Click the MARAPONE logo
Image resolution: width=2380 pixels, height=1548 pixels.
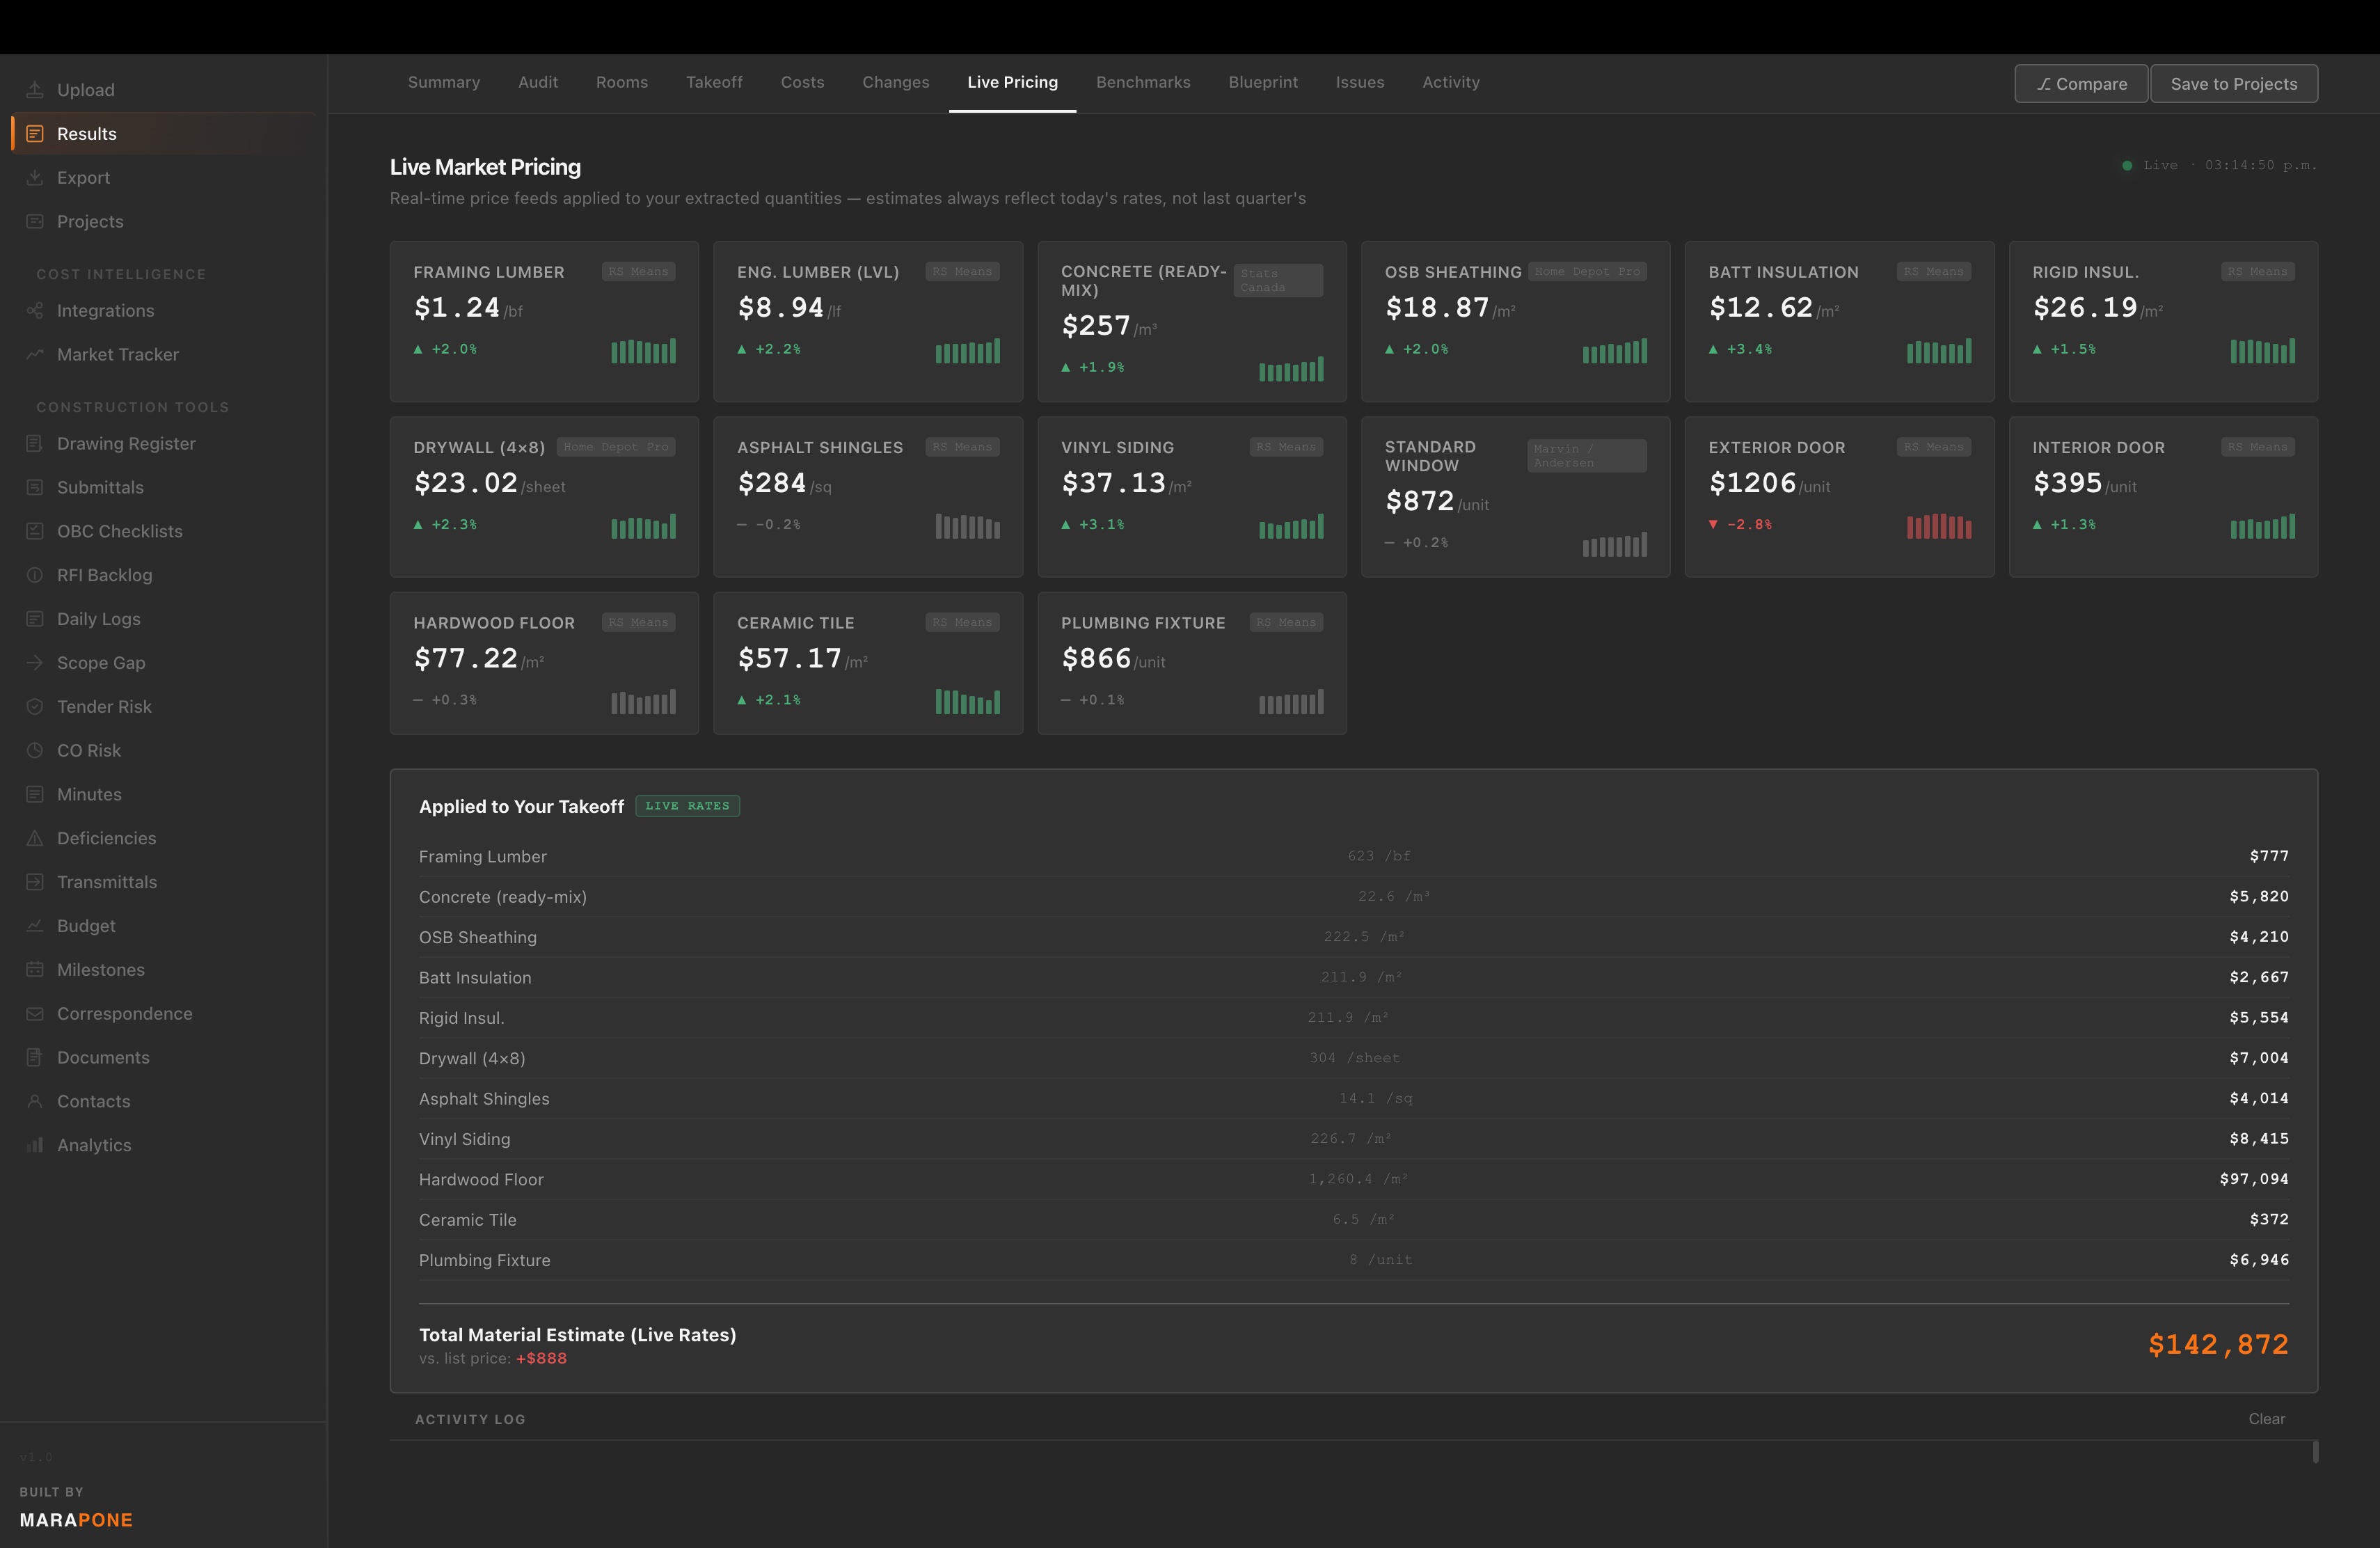(76, 1520)
